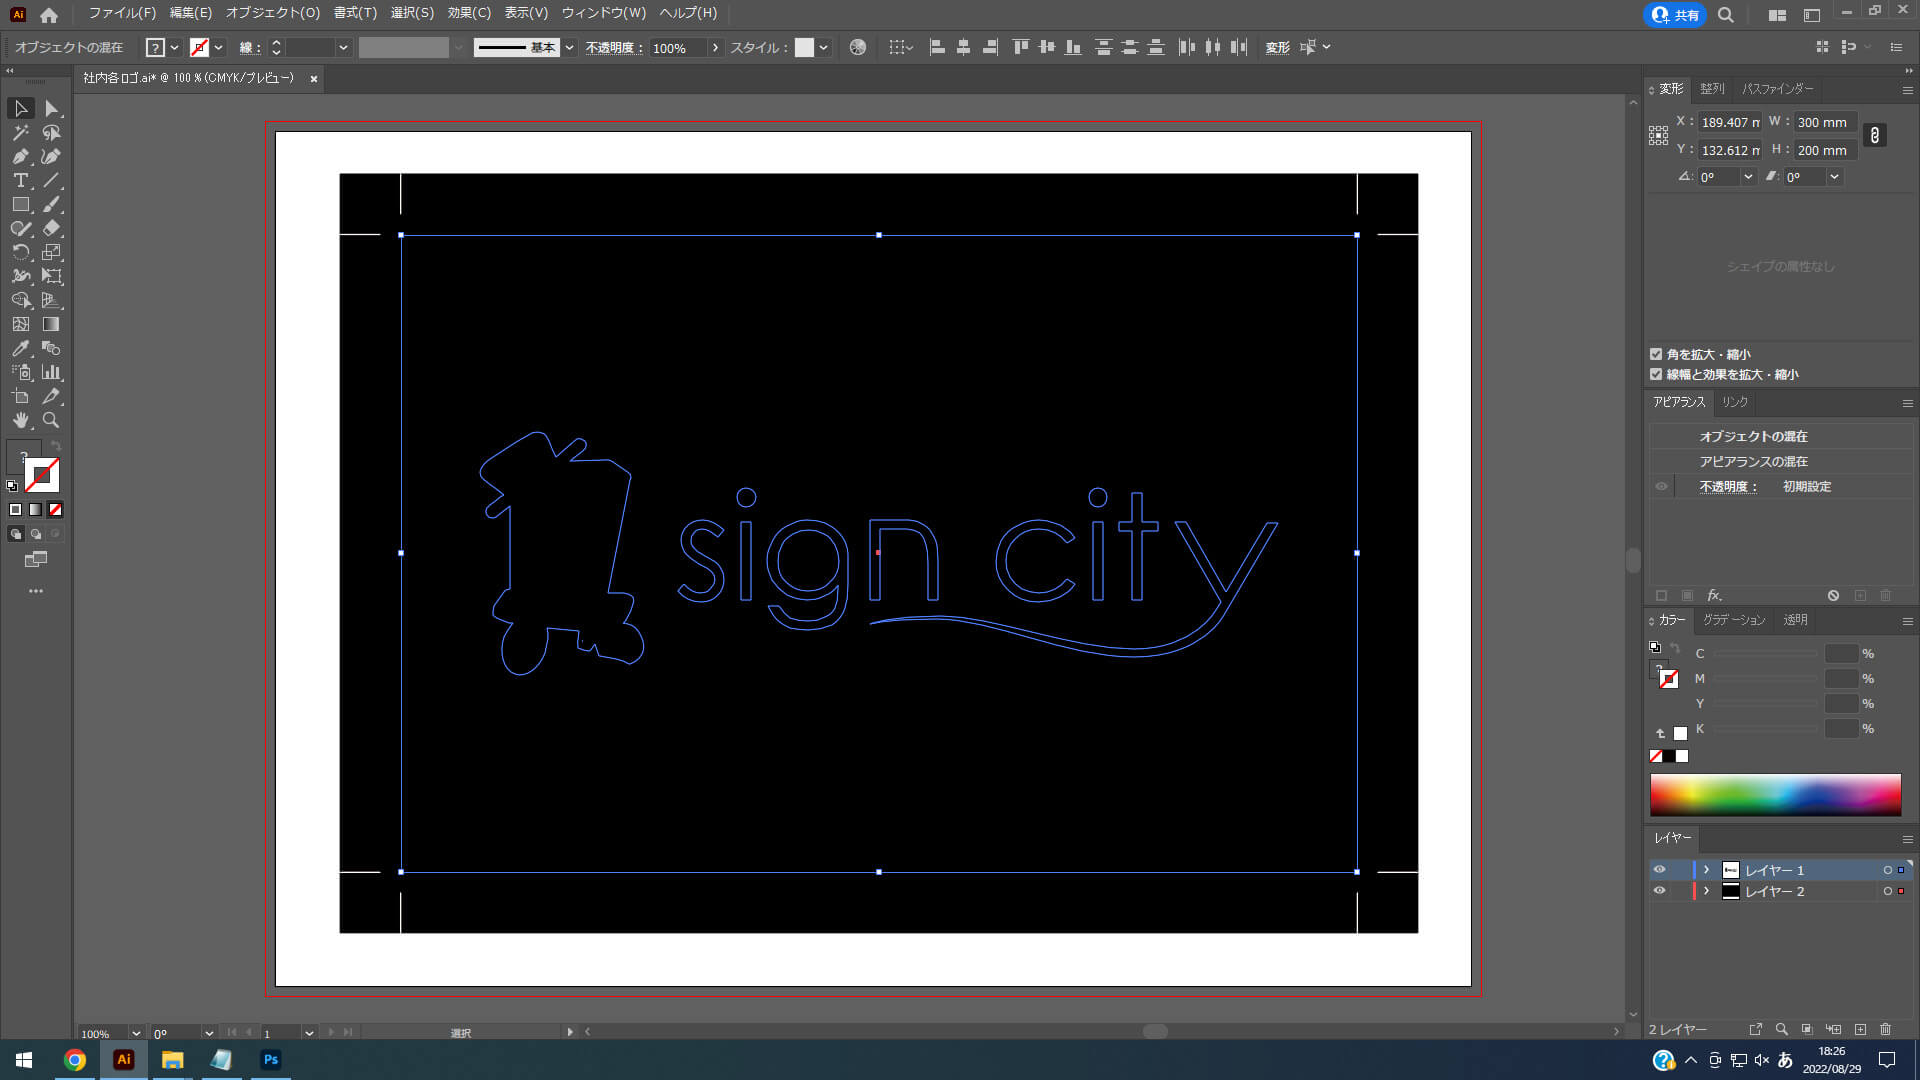Screen dimensions: 1920x1080
Task: Select the Hand tool
Action: (20, 420)
